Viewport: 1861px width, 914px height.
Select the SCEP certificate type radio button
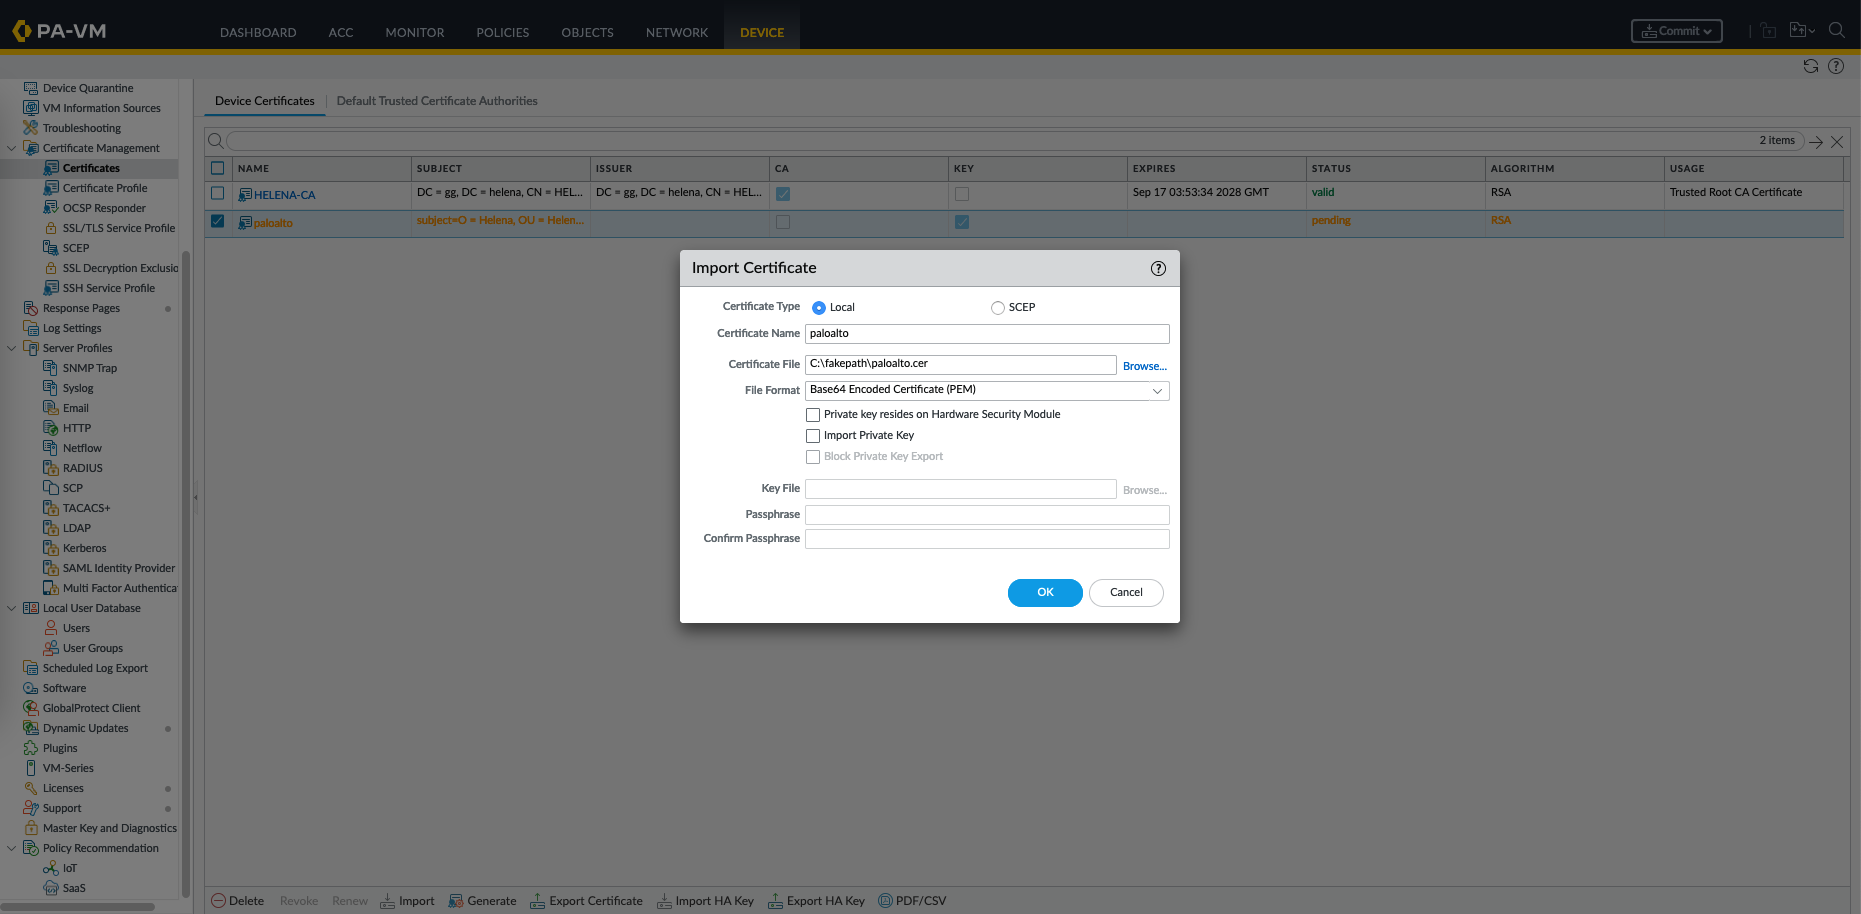click(x=998, y=308)
